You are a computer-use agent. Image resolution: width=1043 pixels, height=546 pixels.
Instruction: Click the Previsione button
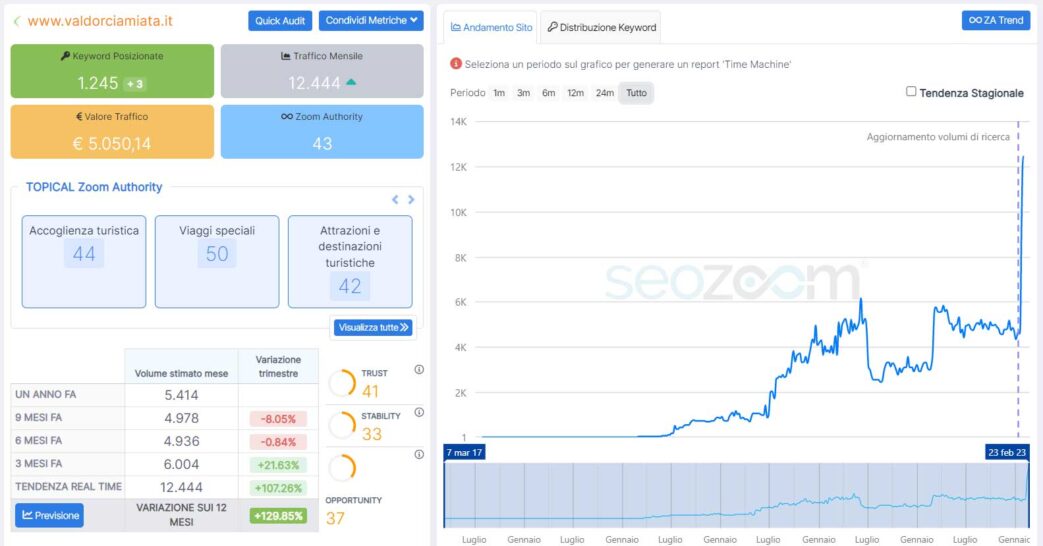[49, 515]
